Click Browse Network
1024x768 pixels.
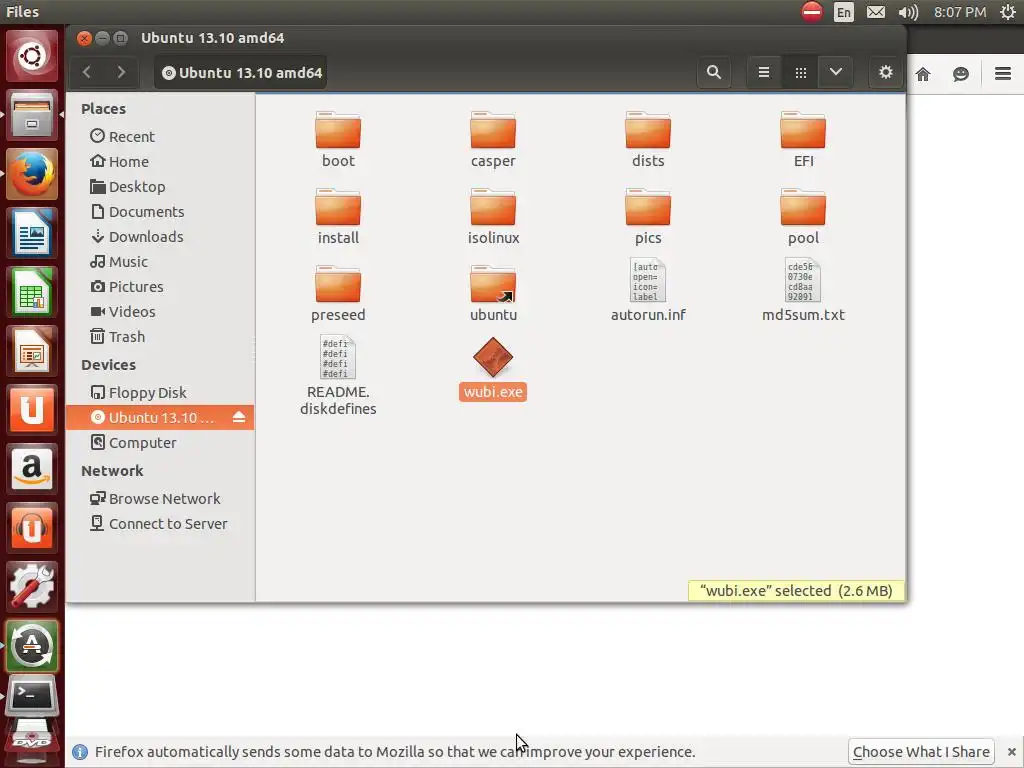point(160,499)
